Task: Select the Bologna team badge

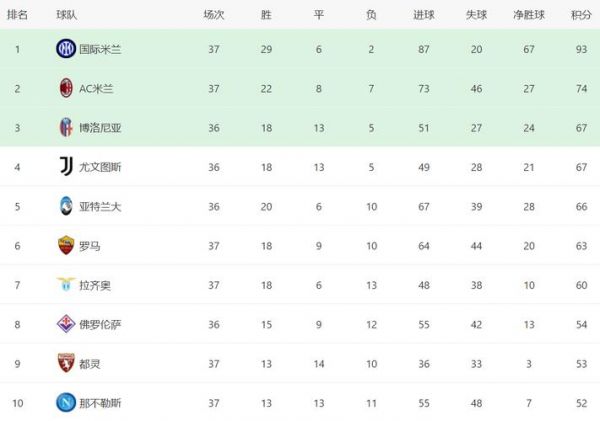Action: [66, 127]
